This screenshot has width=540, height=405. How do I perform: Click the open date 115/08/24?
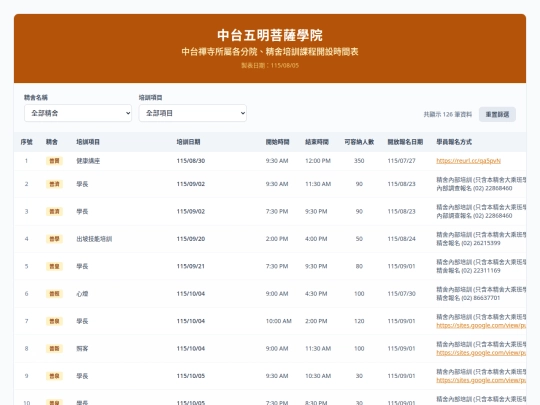pyautogui.click(x=402, y=239)
